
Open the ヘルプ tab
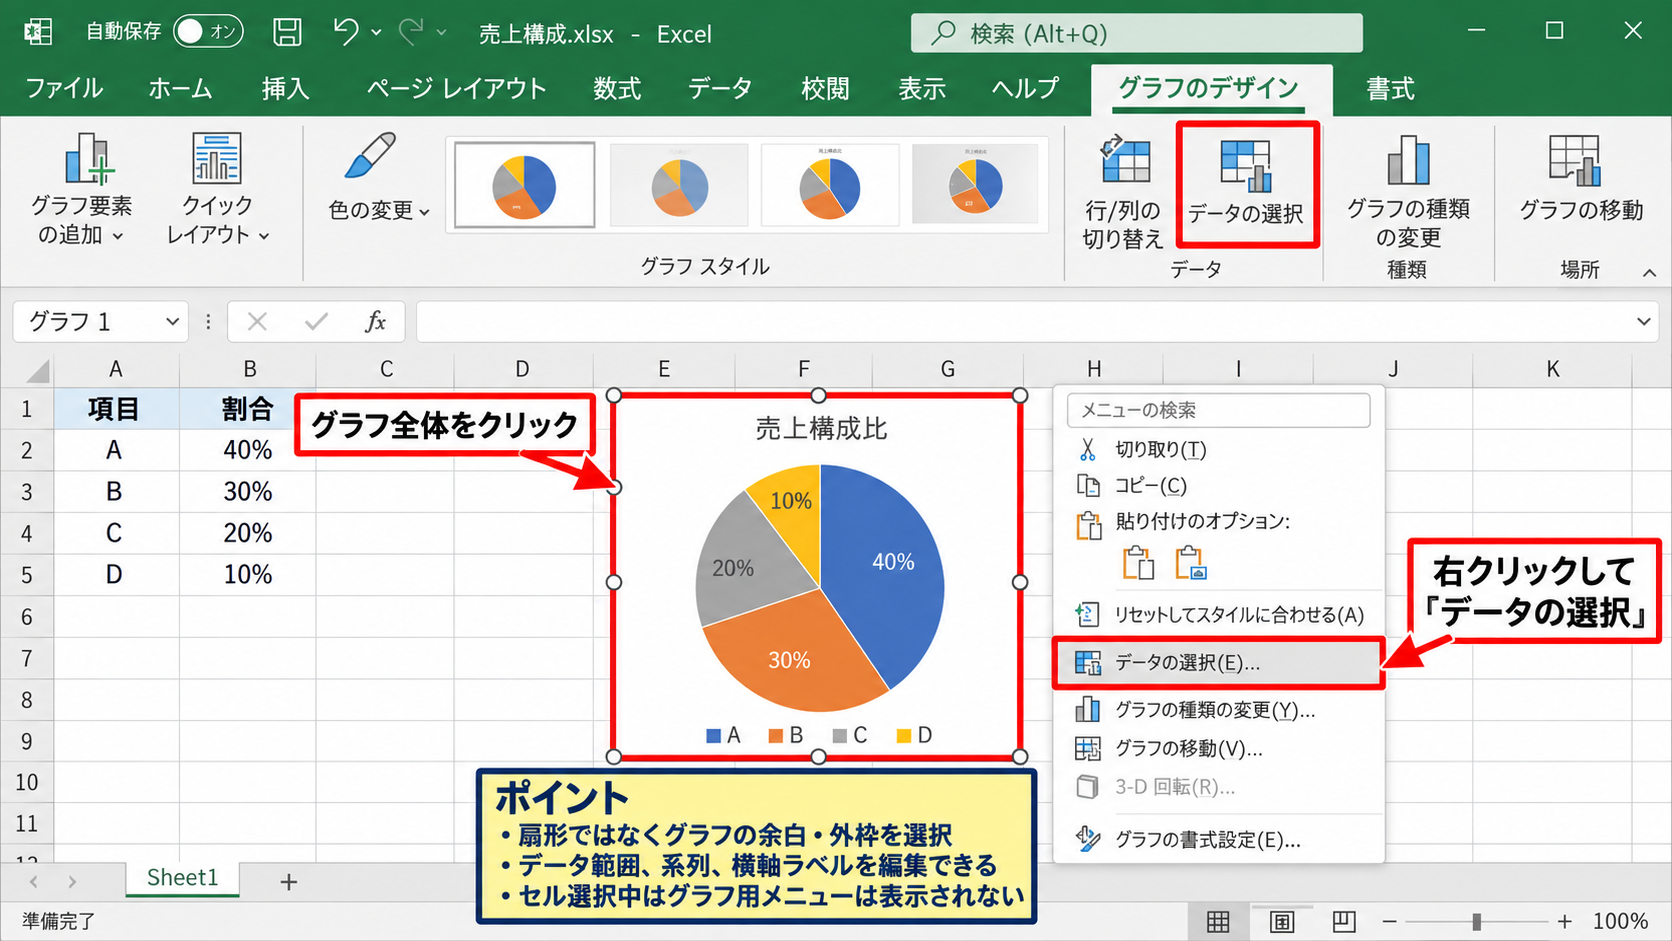point(1025,88)
